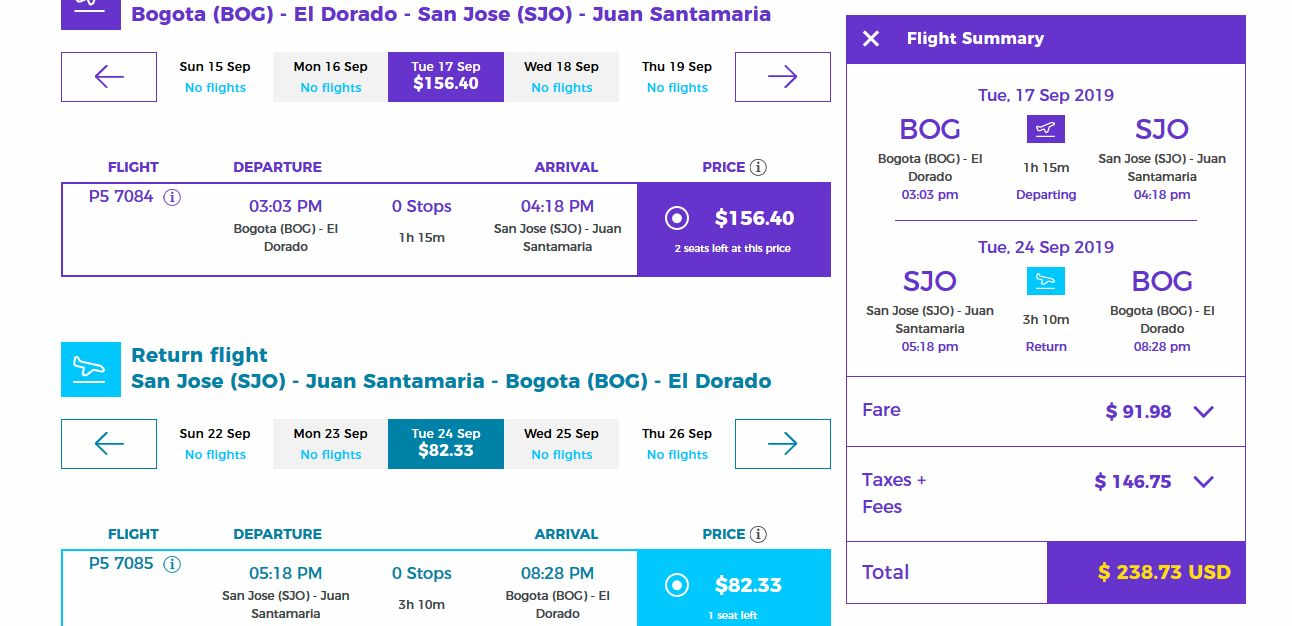
Task: Click info icon beside departure PRICE header
Action: coord(758,167)
